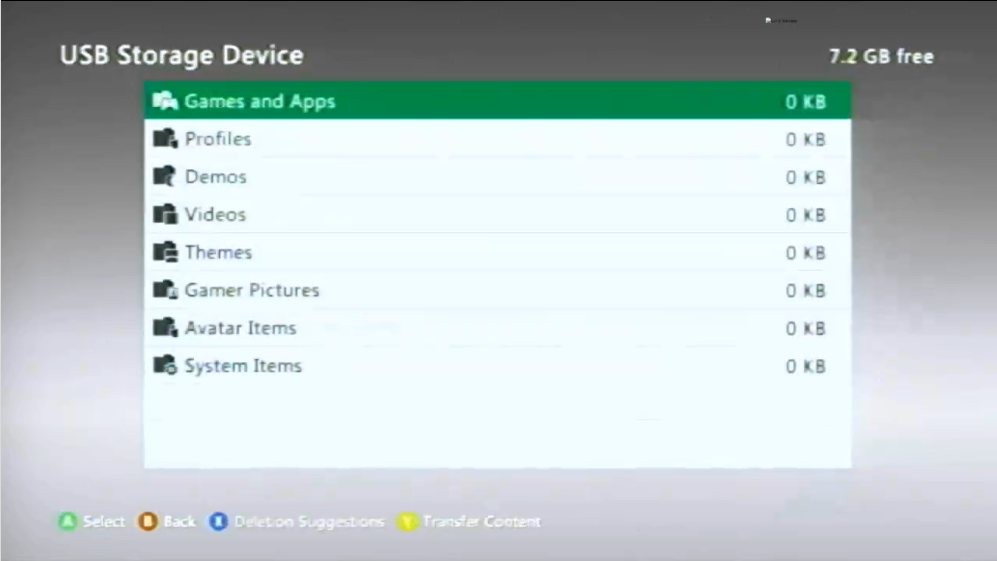Image resolution: width=997 pixels, height=561 pixels.
Task: Click the 0 KB size for Games and Apps
Action: pyautogui.click(x=806, y=102)
